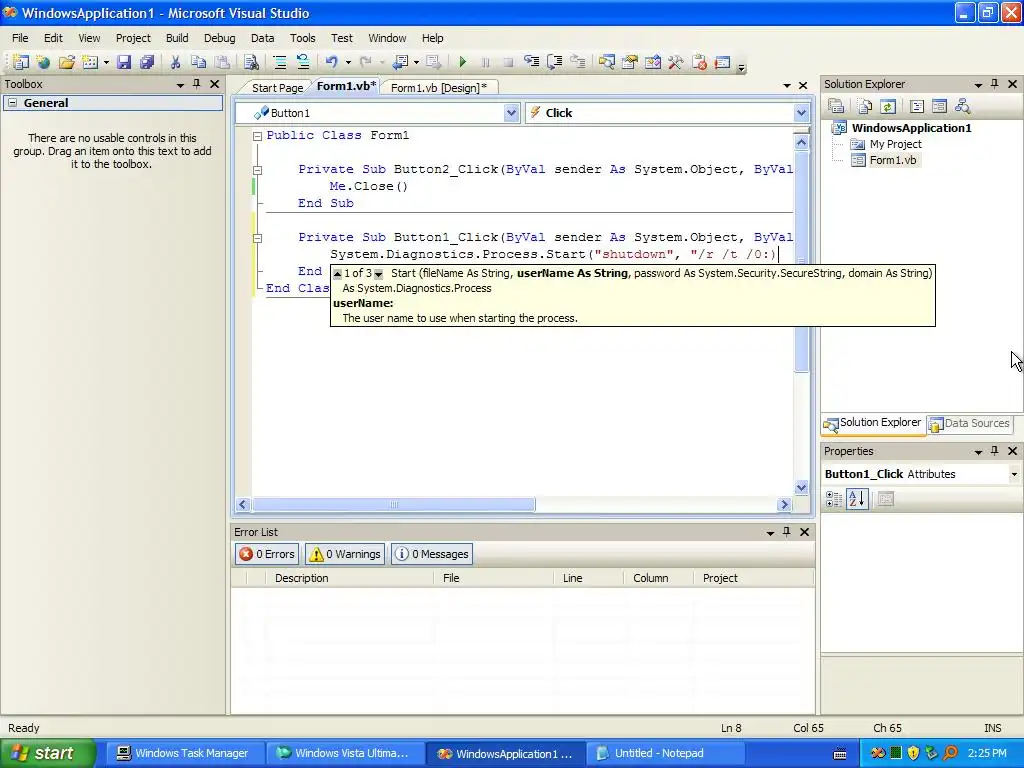The image size is (1024, 768).
Task: Toggle auto-hide pin on Toolbox panel
Action: 197,84
